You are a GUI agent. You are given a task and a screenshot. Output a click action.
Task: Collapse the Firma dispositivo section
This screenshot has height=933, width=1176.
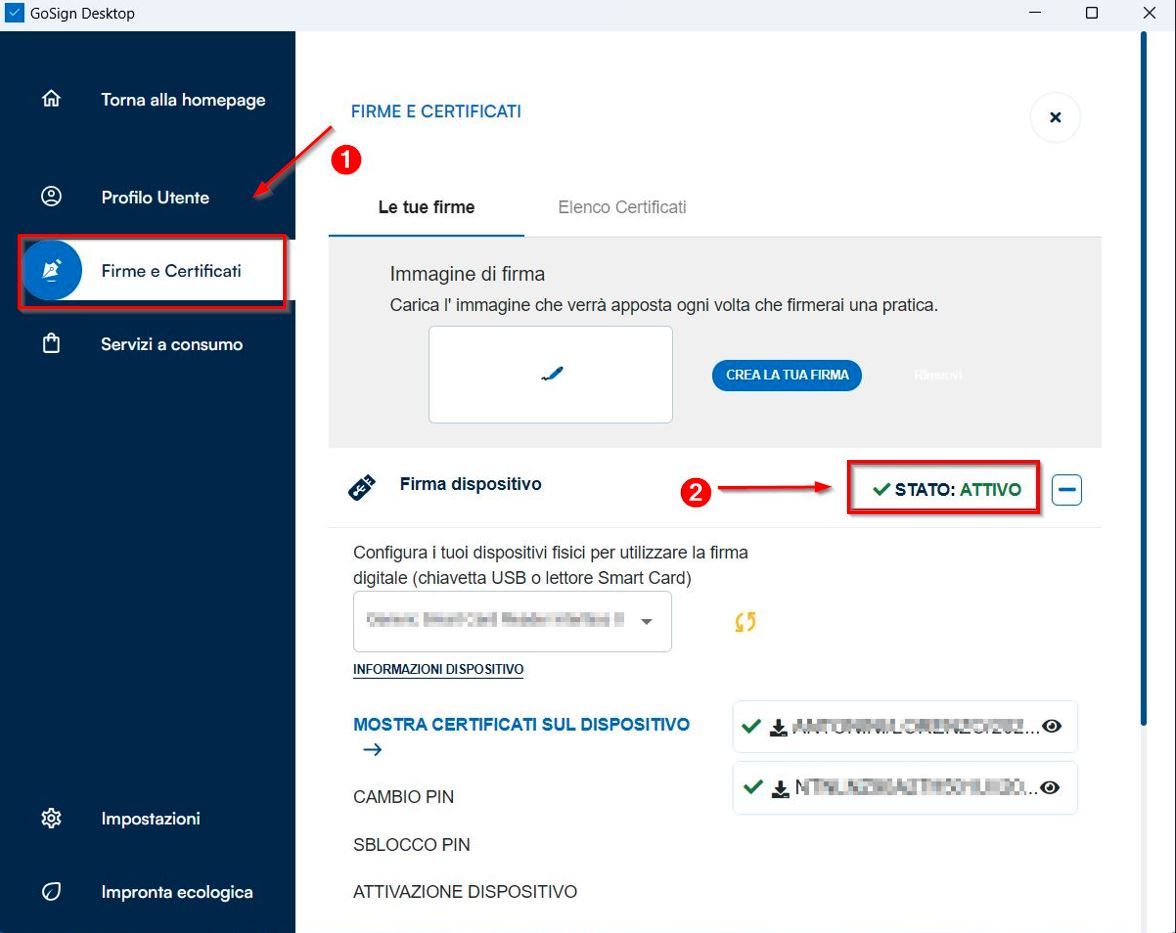click(x=1067, y=490)
